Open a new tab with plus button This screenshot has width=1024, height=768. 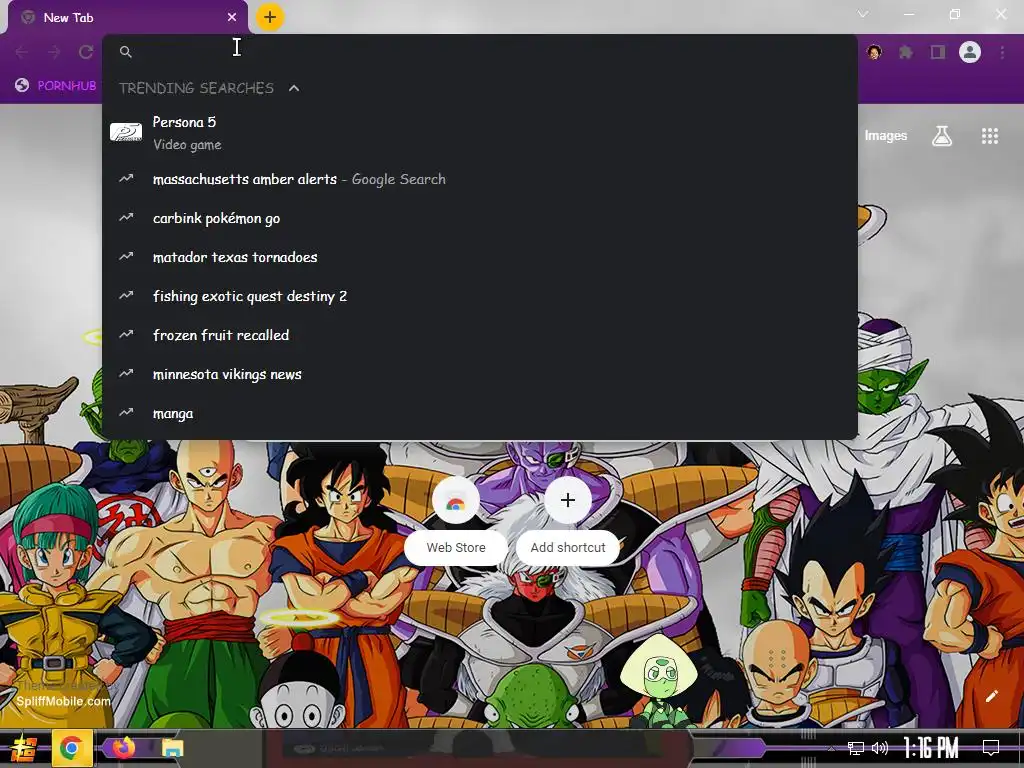click(270, 18)
